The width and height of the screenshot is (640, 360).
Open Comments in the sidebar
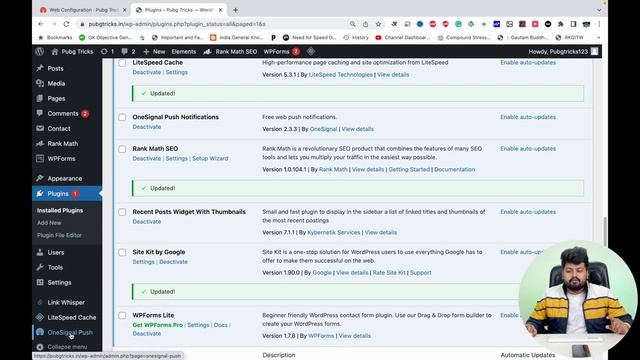pos(62,113)
